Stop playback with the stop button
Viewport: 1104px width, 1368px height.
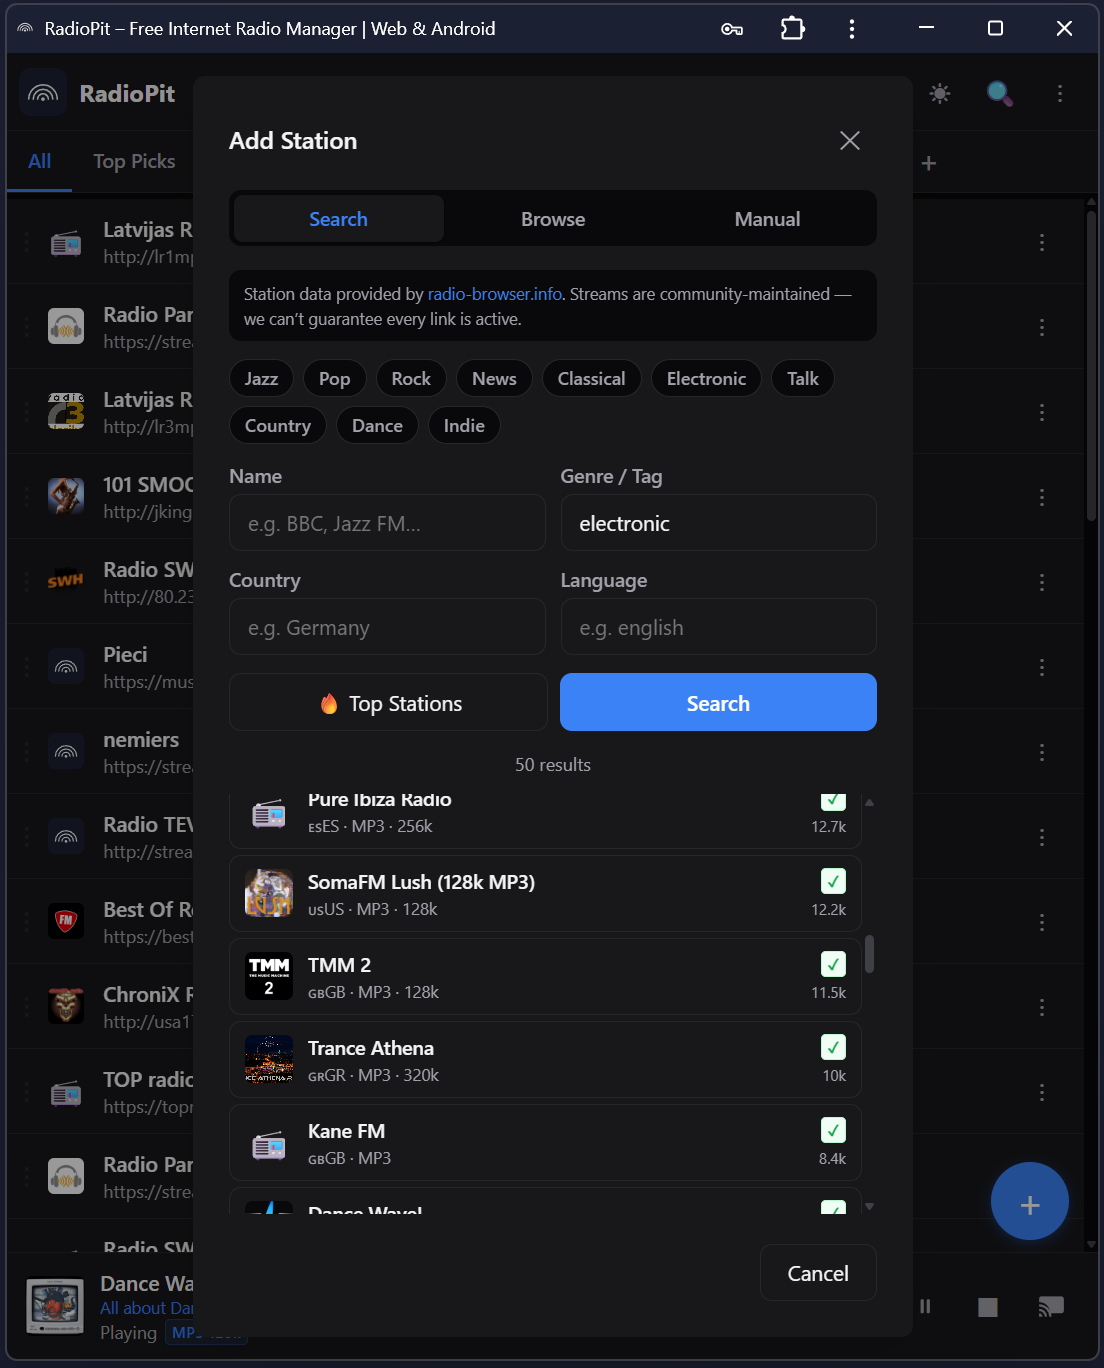coord(988,1307)
